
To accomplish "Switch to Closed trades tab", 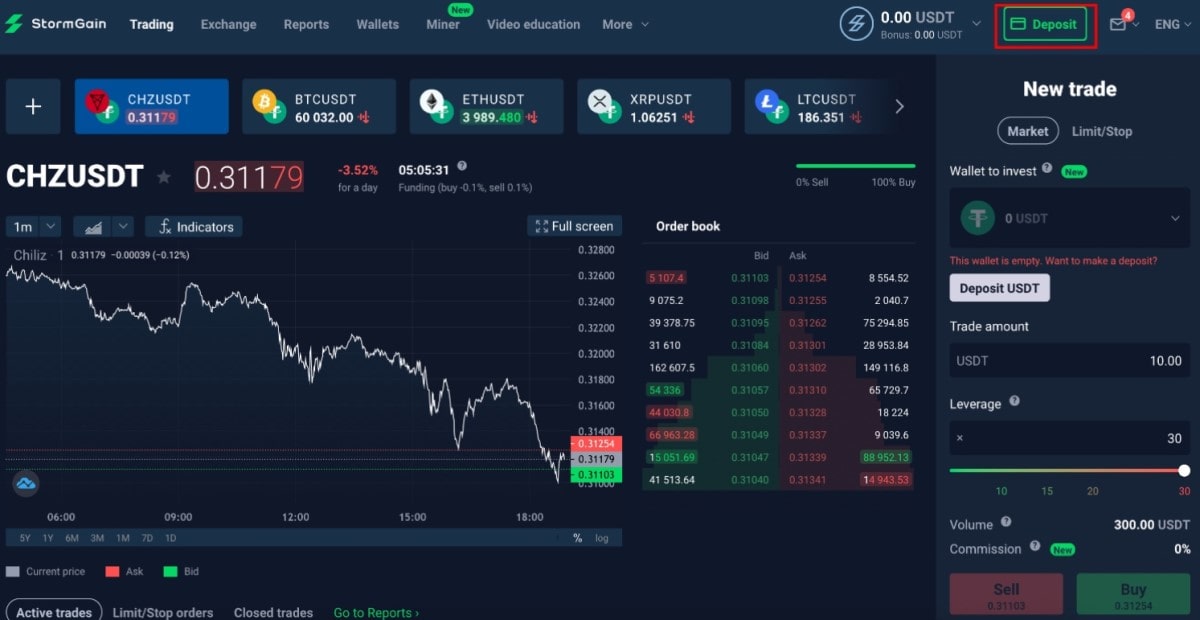I will coord(273,612).
